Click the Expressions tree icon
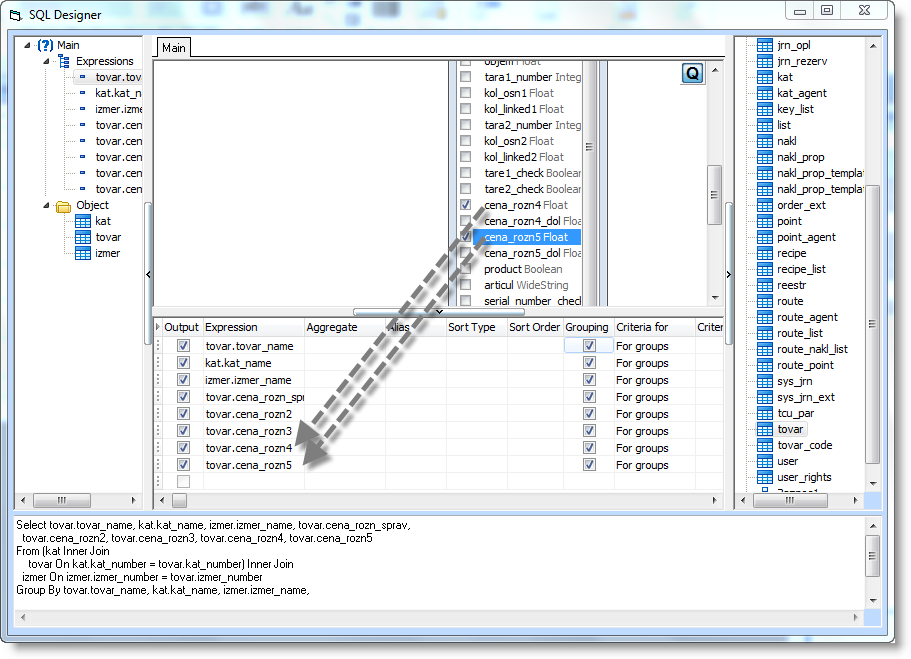This screenshot has height=659, width=911. 64,61
